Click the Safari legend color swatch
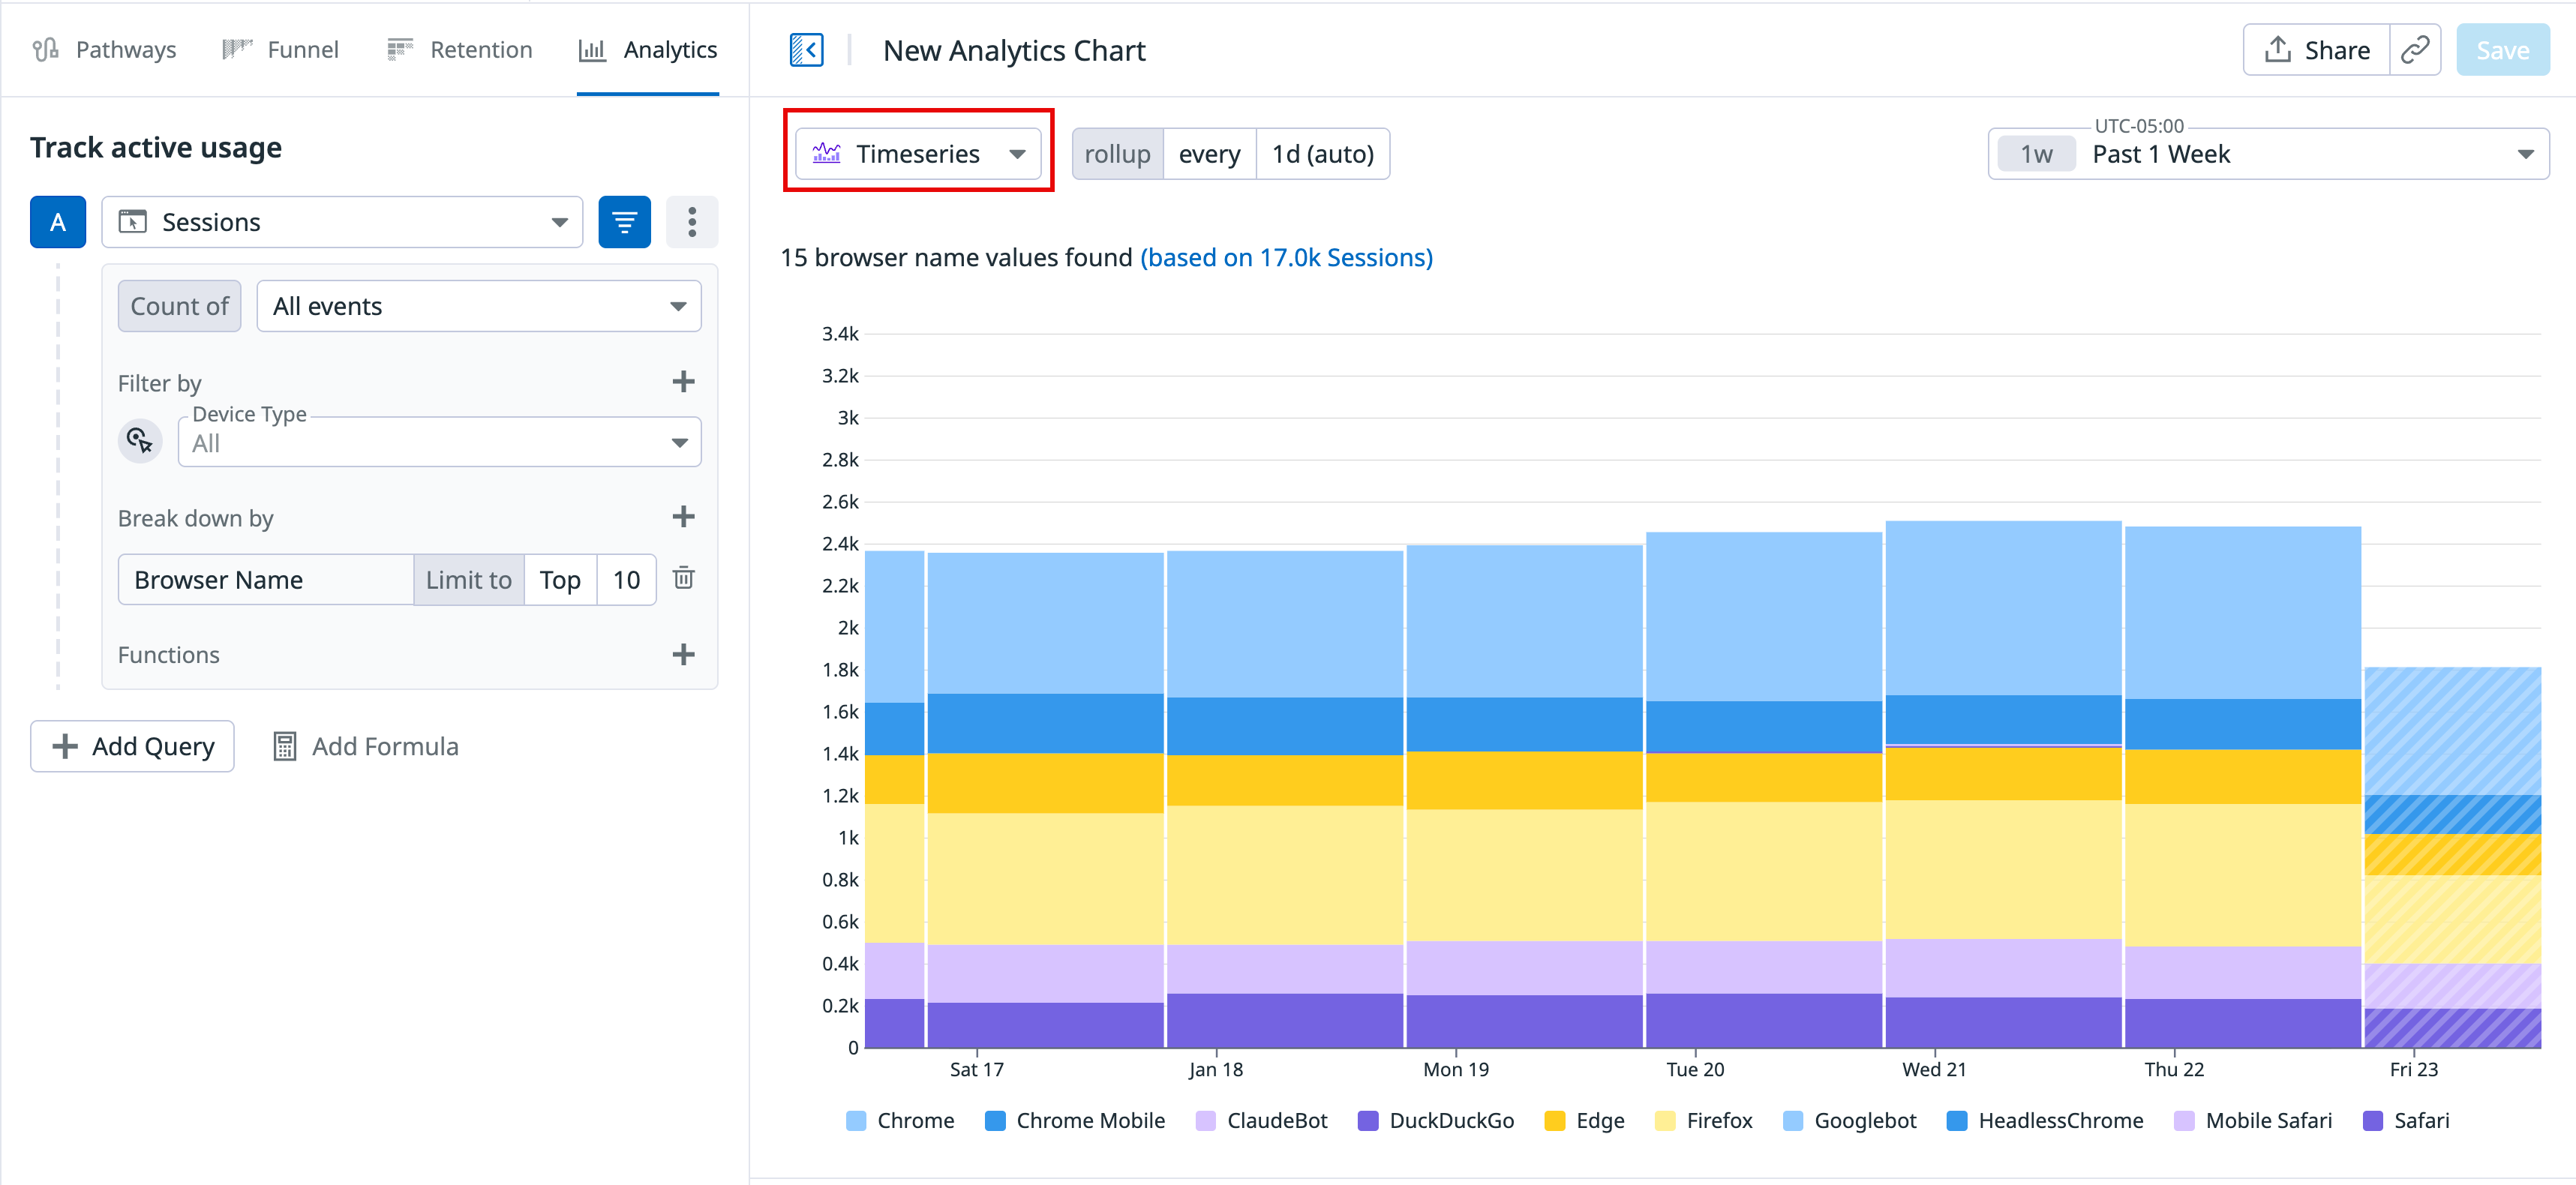Screen dimensions: 2576x1185 [x=2372, y=1120]
